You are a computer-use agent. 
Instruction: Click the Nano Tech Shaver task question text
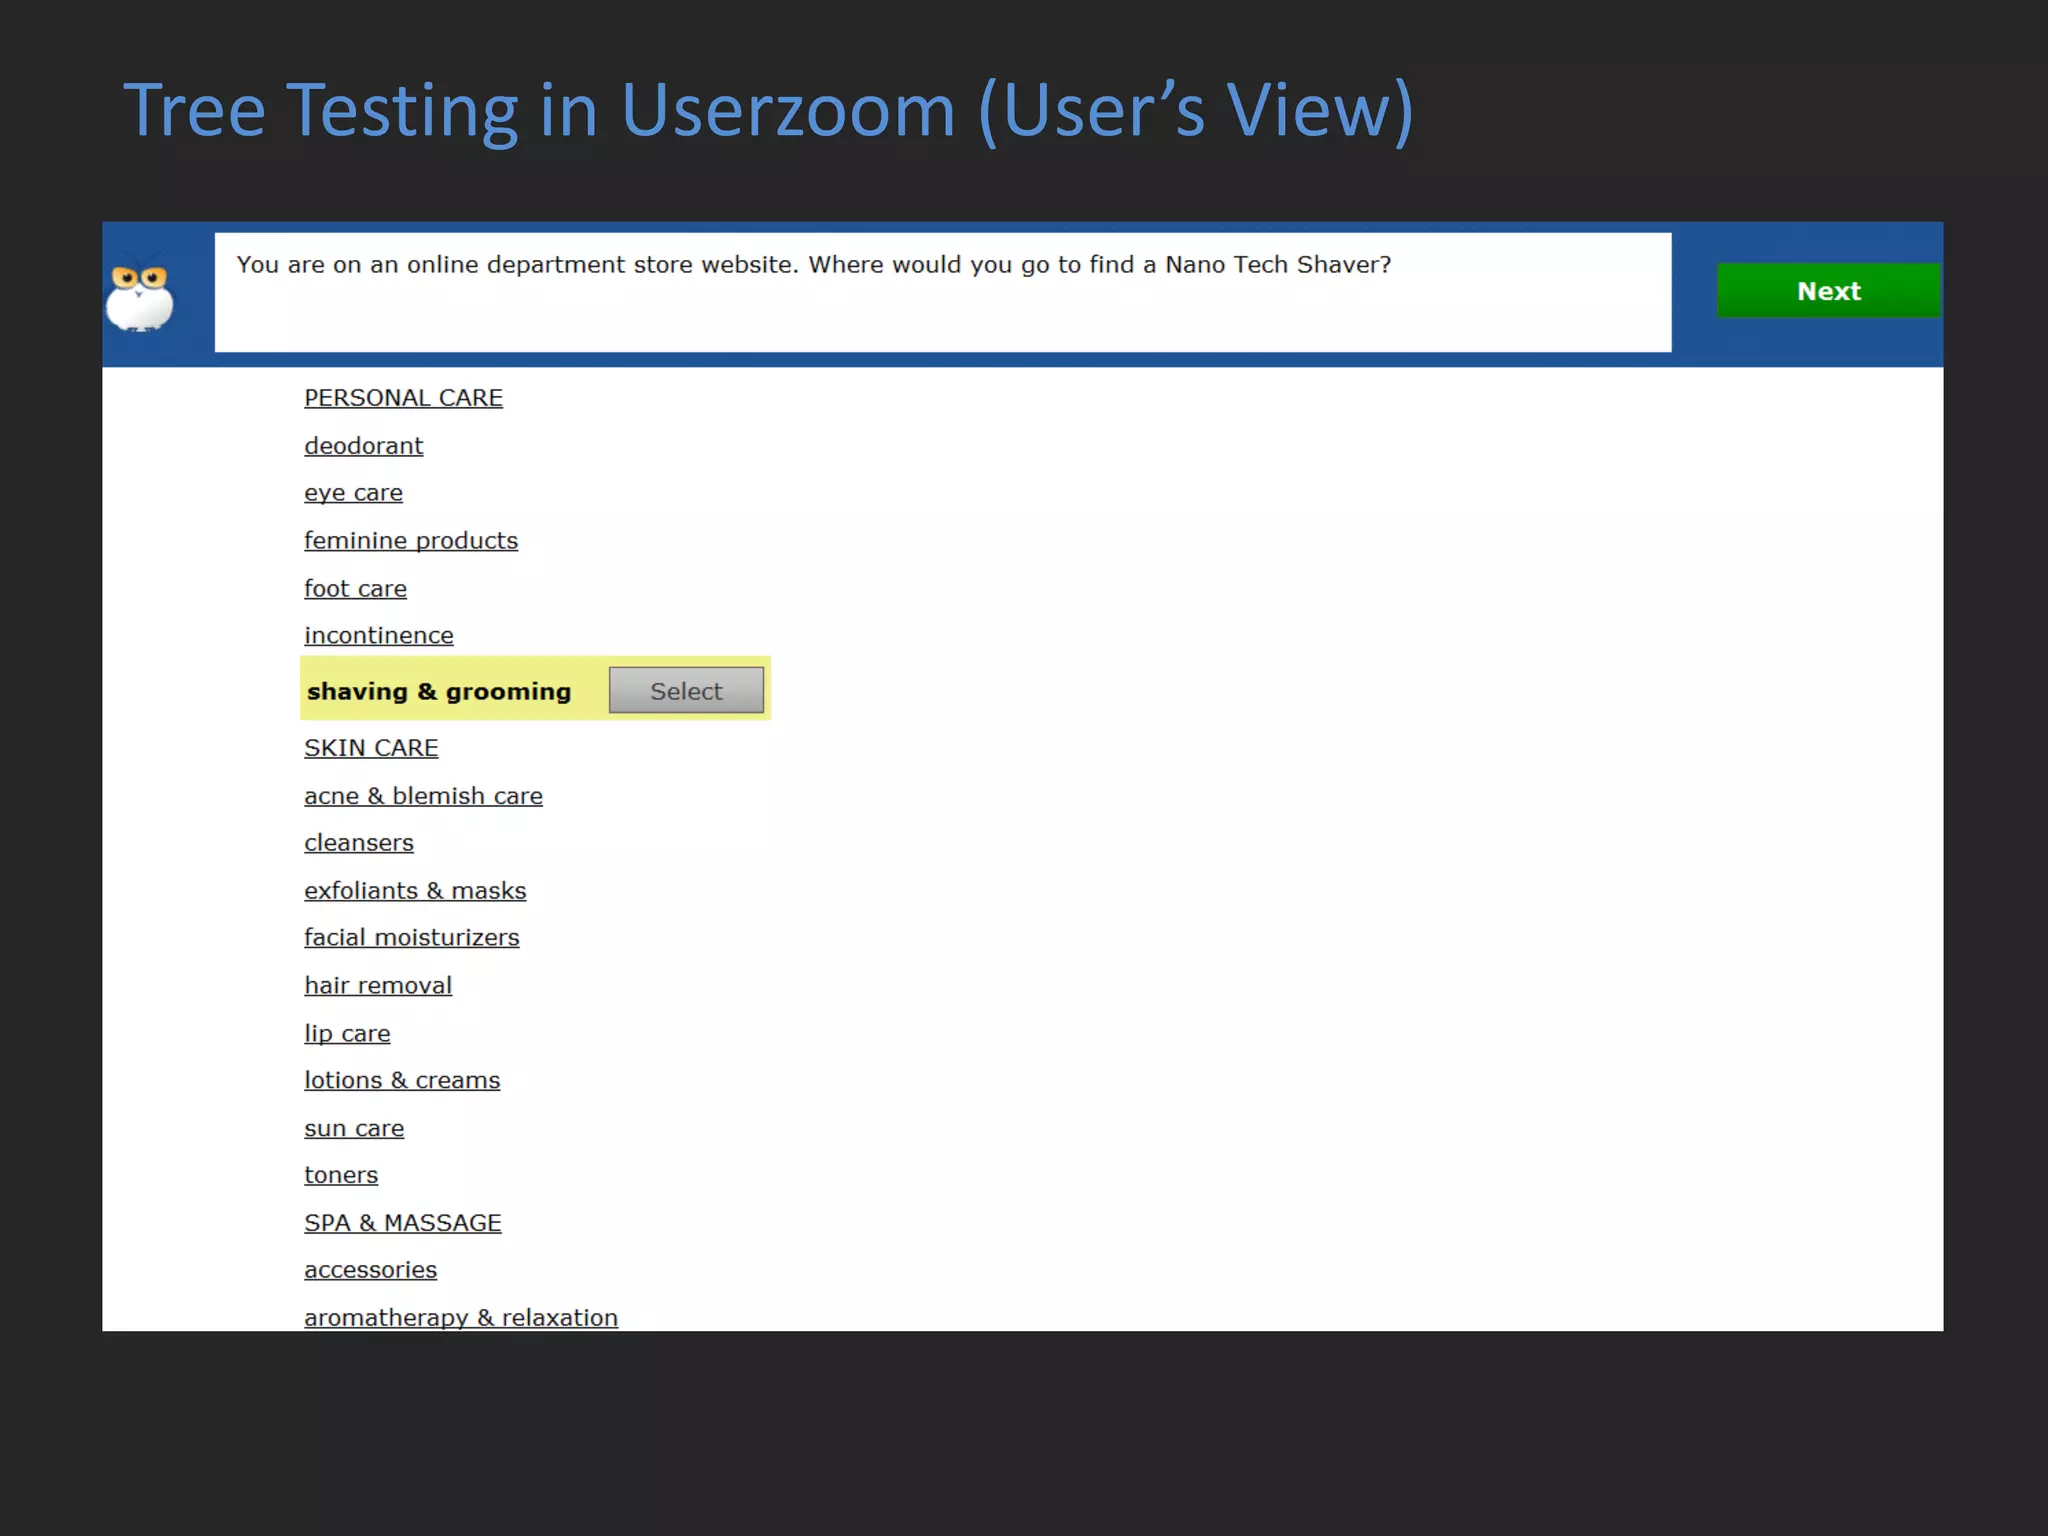[x=813, y=265]
